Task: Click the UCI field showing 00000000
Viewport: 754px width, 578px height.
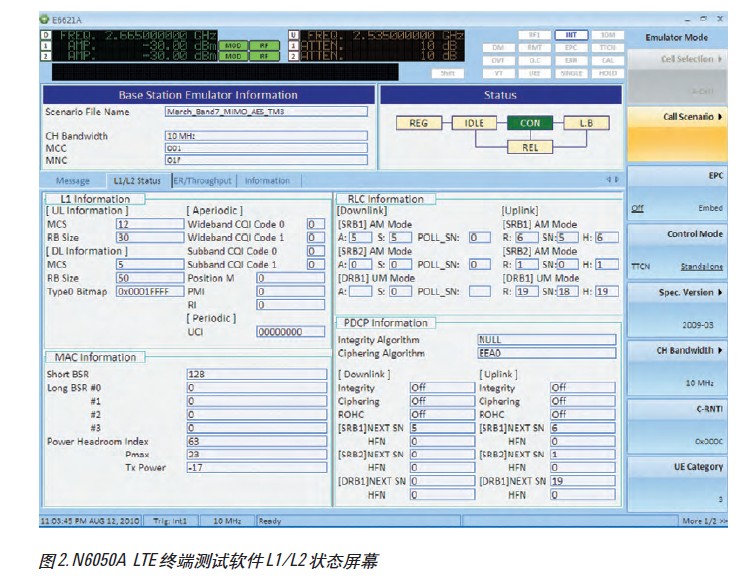Action: click(290, 332)
